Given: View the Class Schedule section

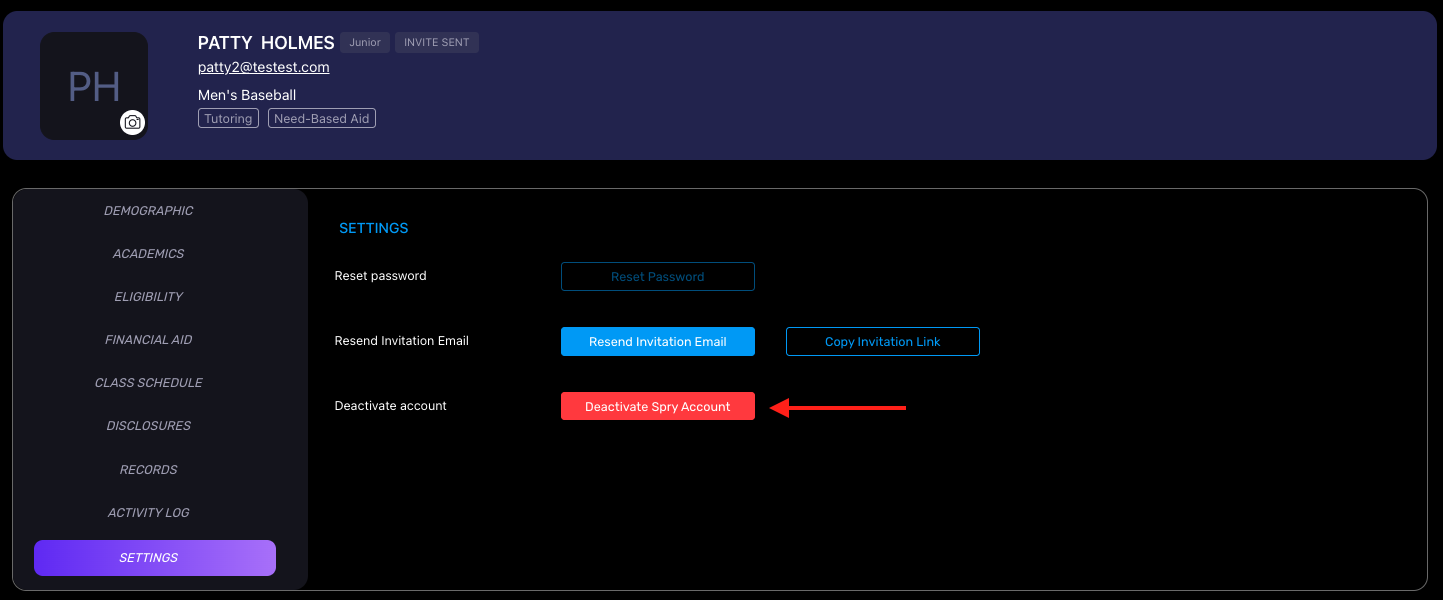Looking at the screenshot, I should 149,383.
